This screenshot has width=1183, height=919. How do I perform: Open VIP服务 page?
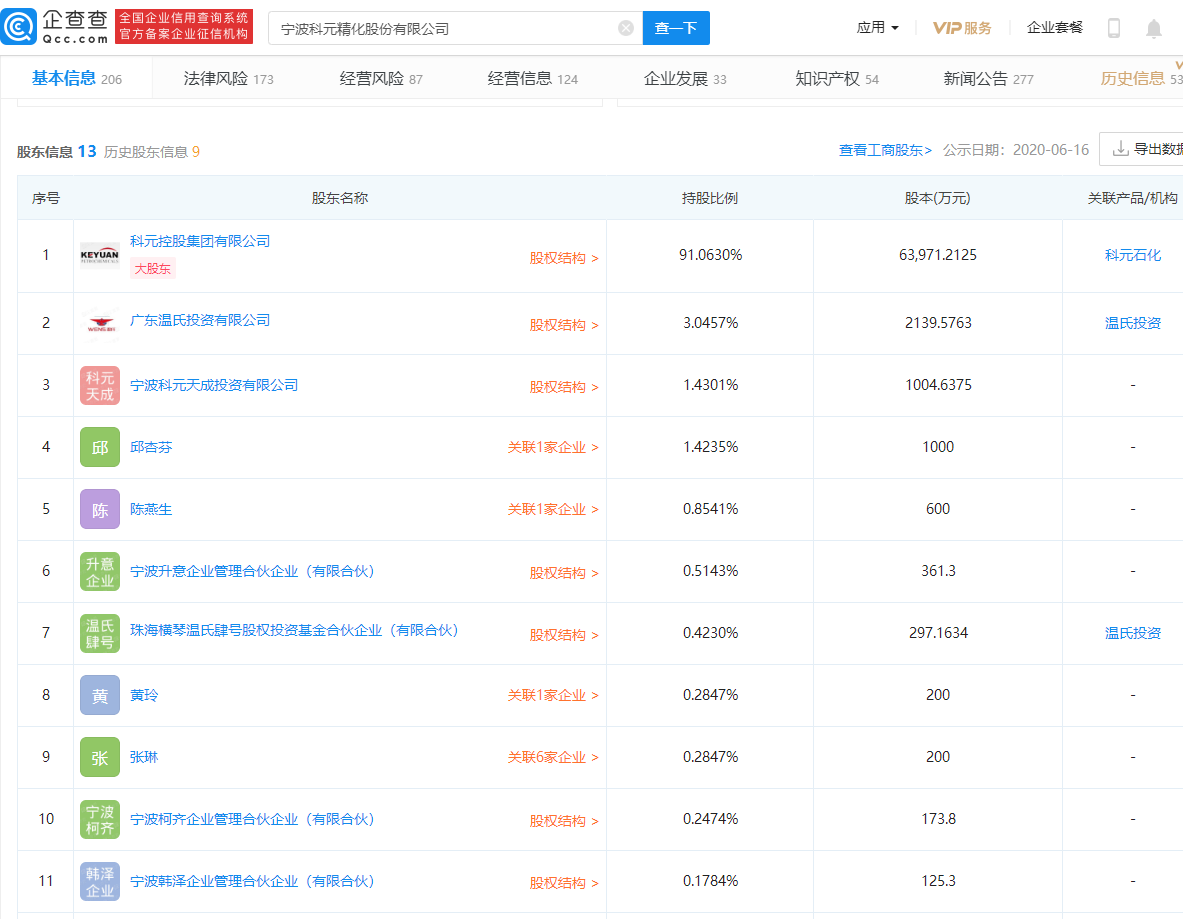(962, 28)
